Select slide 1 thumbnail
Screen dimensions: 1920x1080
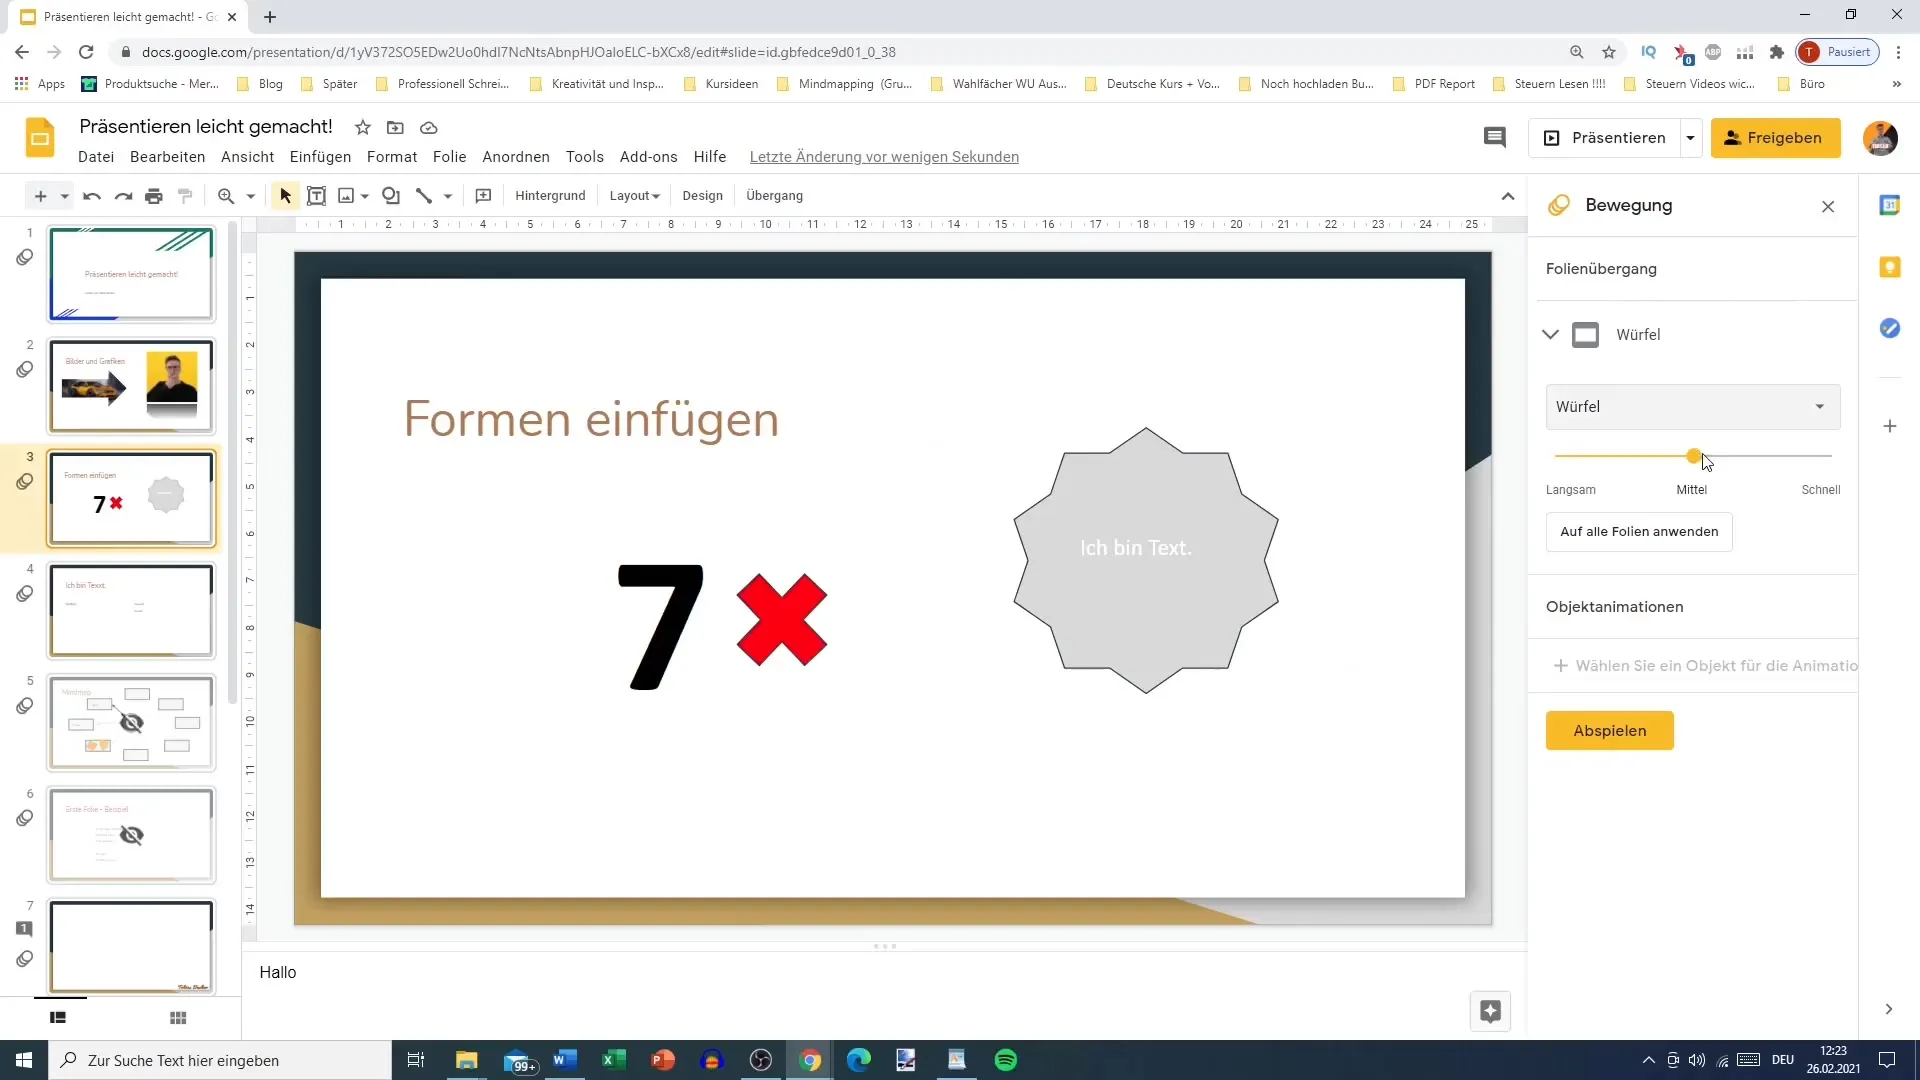(131, 274)
